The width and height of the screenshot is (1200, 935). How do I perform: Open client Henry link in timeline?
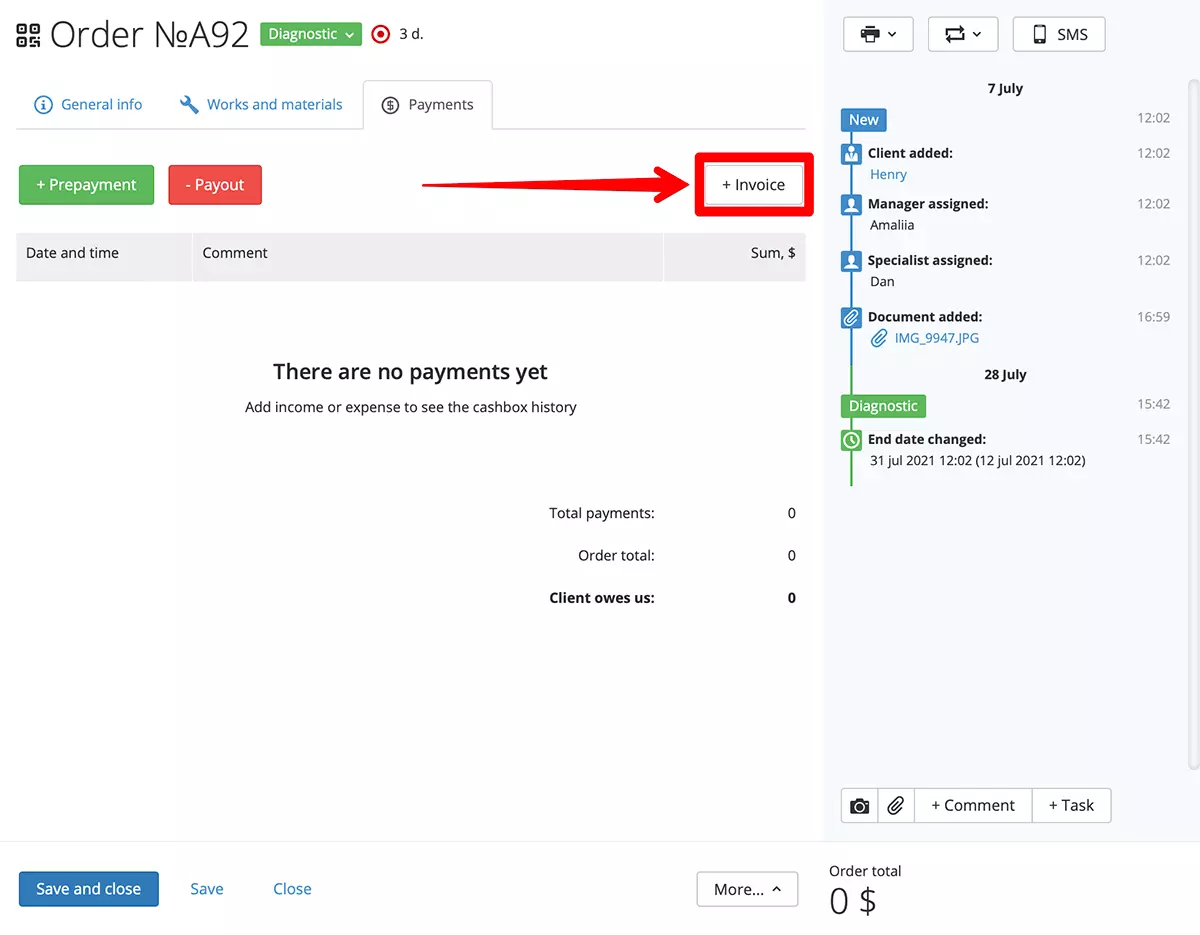[888, 175]
